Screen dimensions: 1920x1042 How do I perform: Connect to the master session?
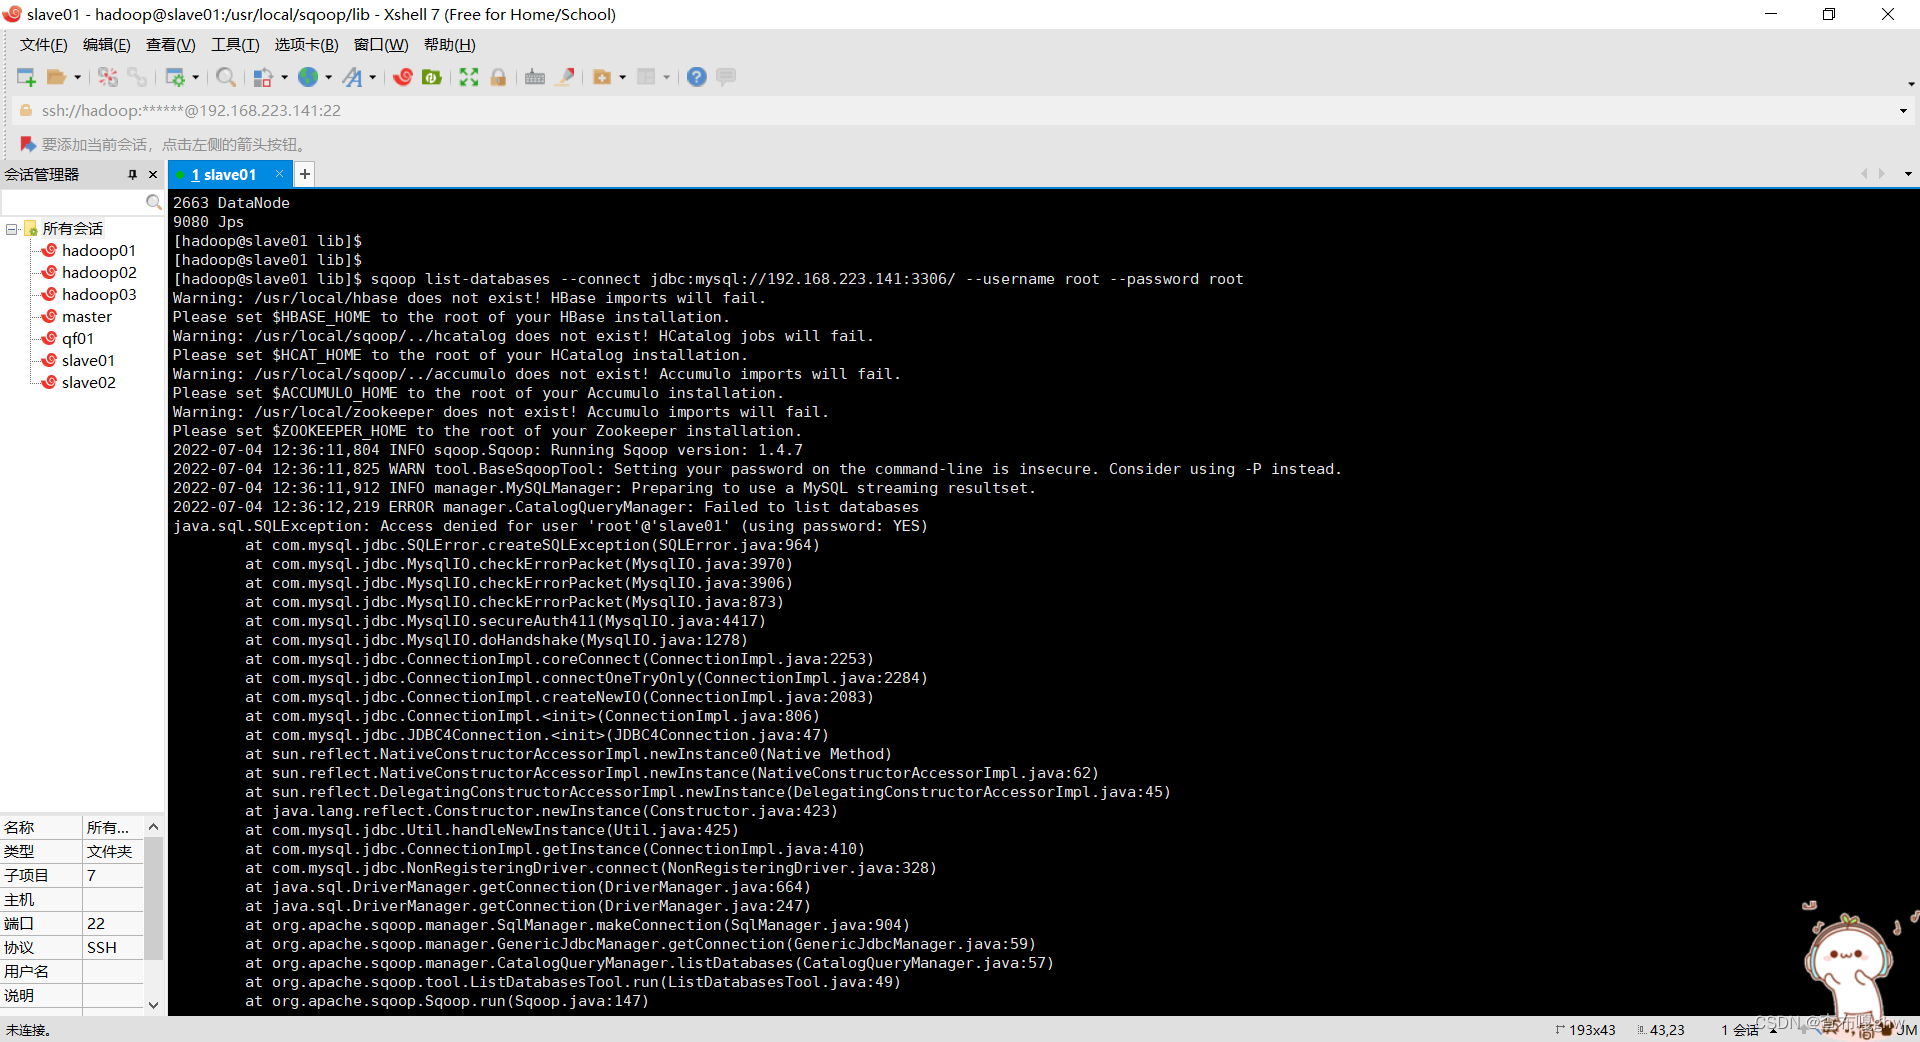click(88, 316)
